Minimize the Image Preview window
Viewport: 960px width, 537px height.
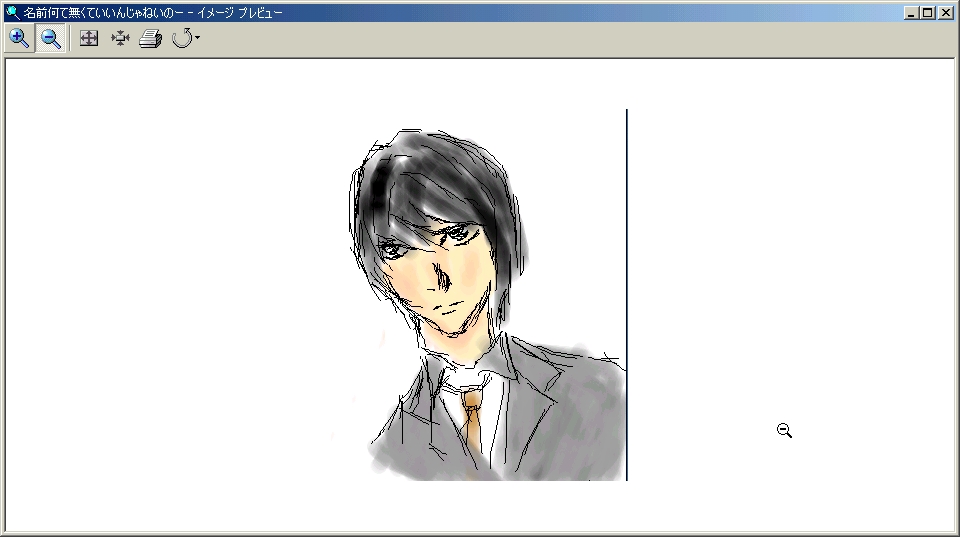(911, 13)
